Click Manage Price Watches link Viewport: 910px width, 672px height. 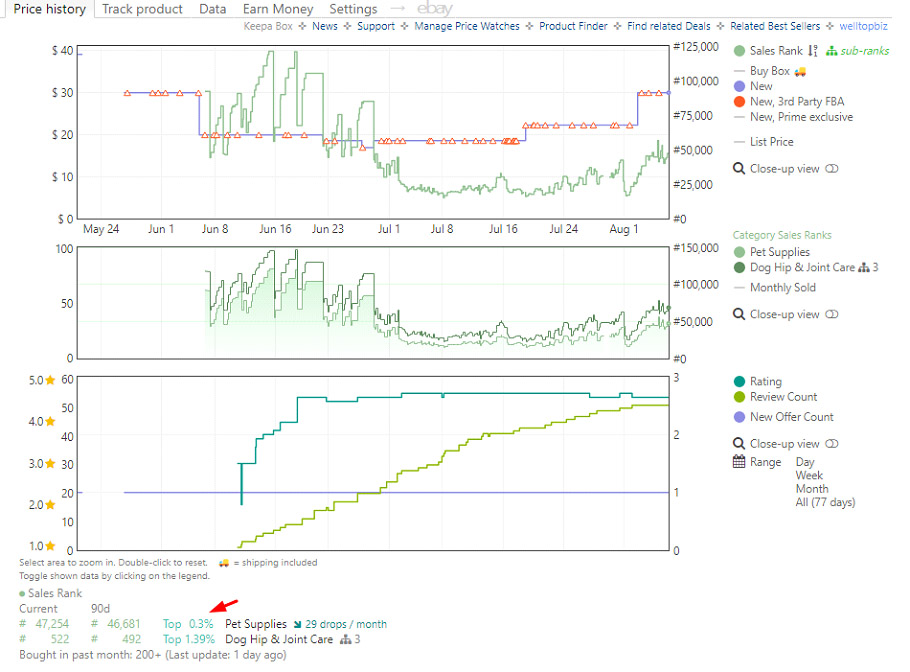point(467,26)
